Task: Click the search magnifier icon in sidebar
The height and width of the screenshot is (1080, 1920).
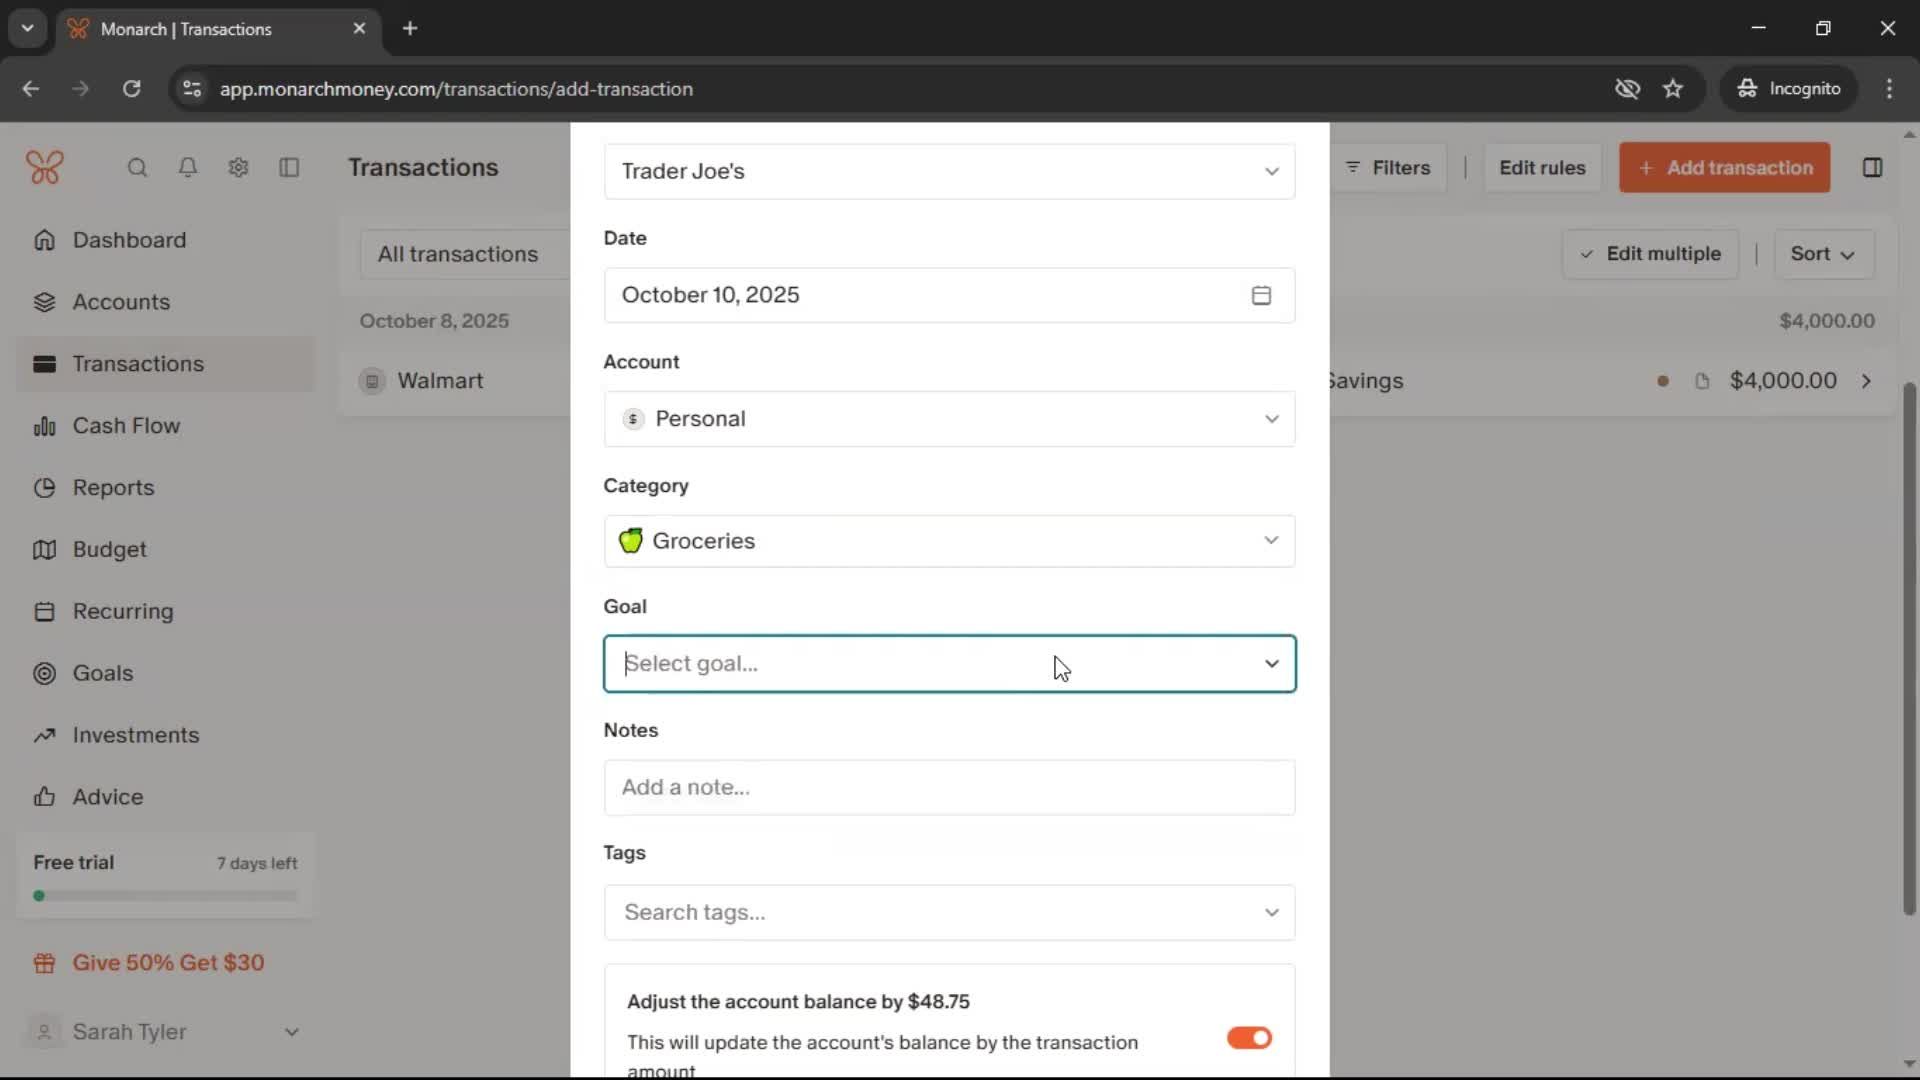Action: 137,168
